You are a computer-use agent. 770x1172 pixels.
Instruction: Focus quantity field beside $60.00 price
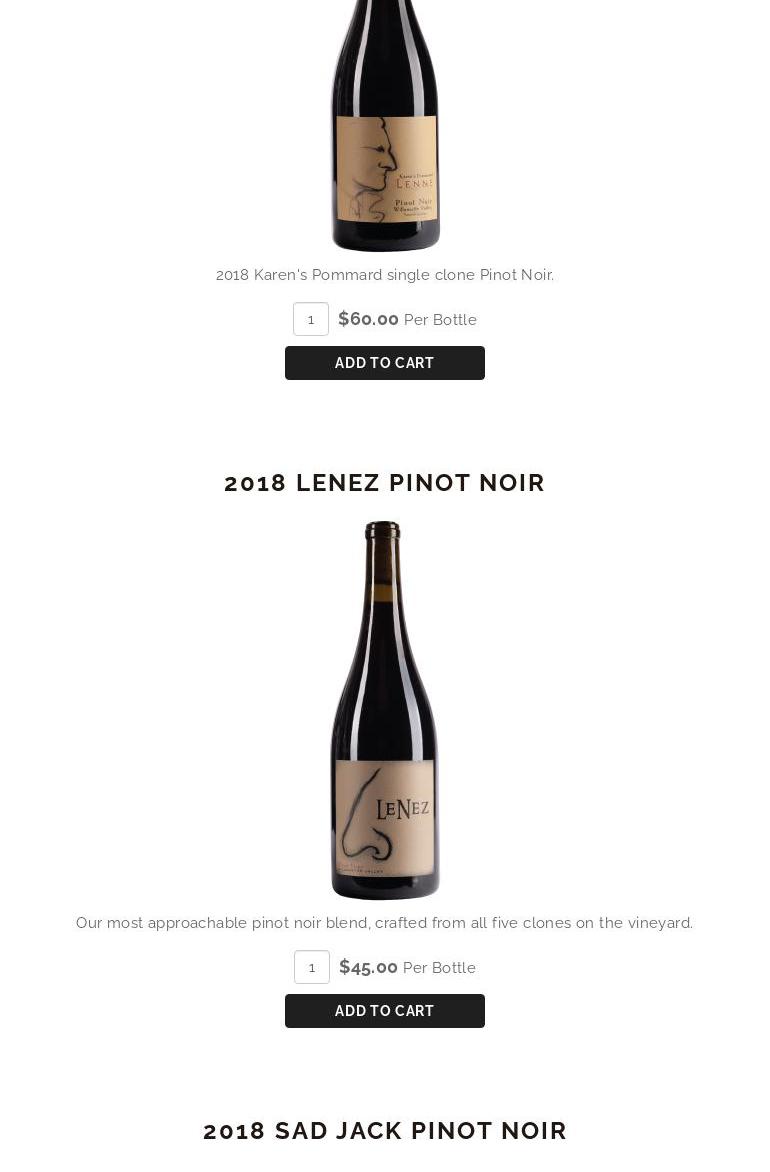[311, 319]
